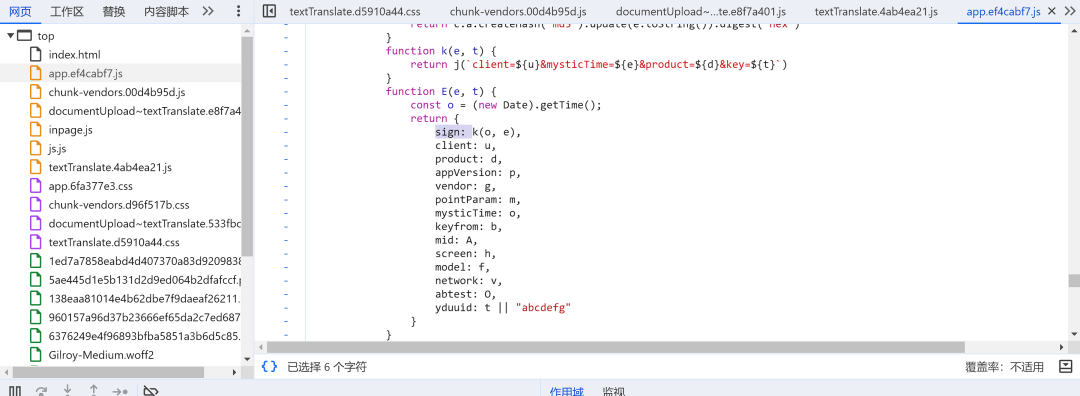Open the documentUpload~...te.e8f7a401.js editor tab
The image size is (1080, 396).
tap(700, 11)
